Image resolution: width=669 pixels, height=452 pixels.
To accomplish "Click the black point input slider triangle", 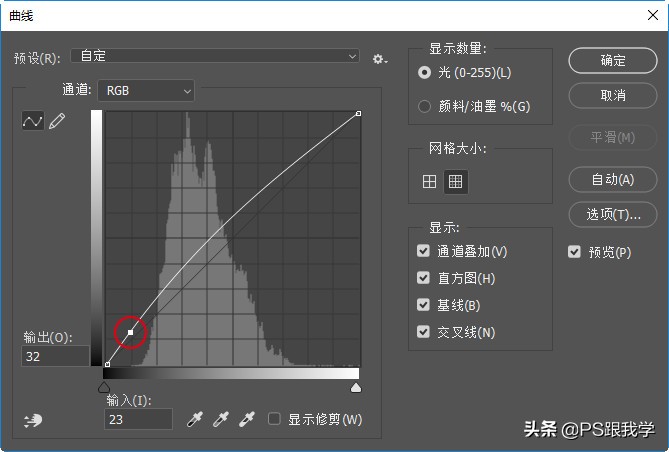I will 104,387.
